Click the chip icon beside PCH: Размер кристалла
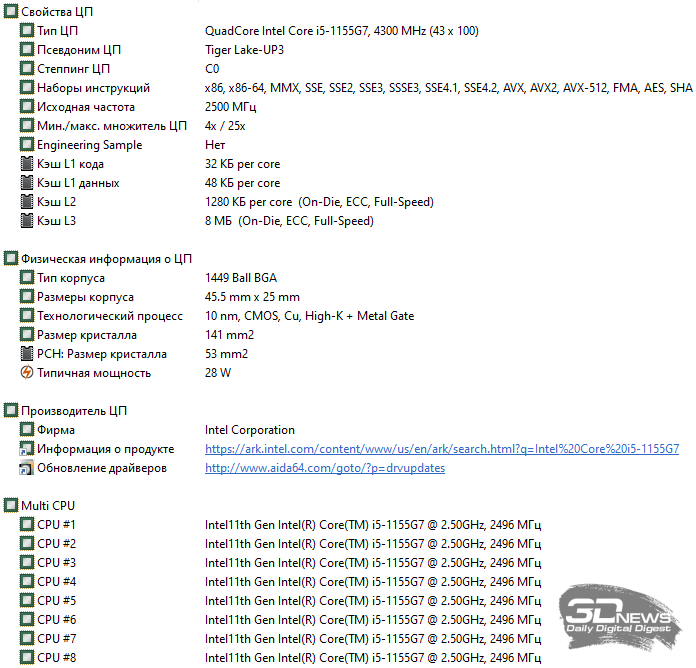This screenshot has width=696, height=668. [27, 354]
